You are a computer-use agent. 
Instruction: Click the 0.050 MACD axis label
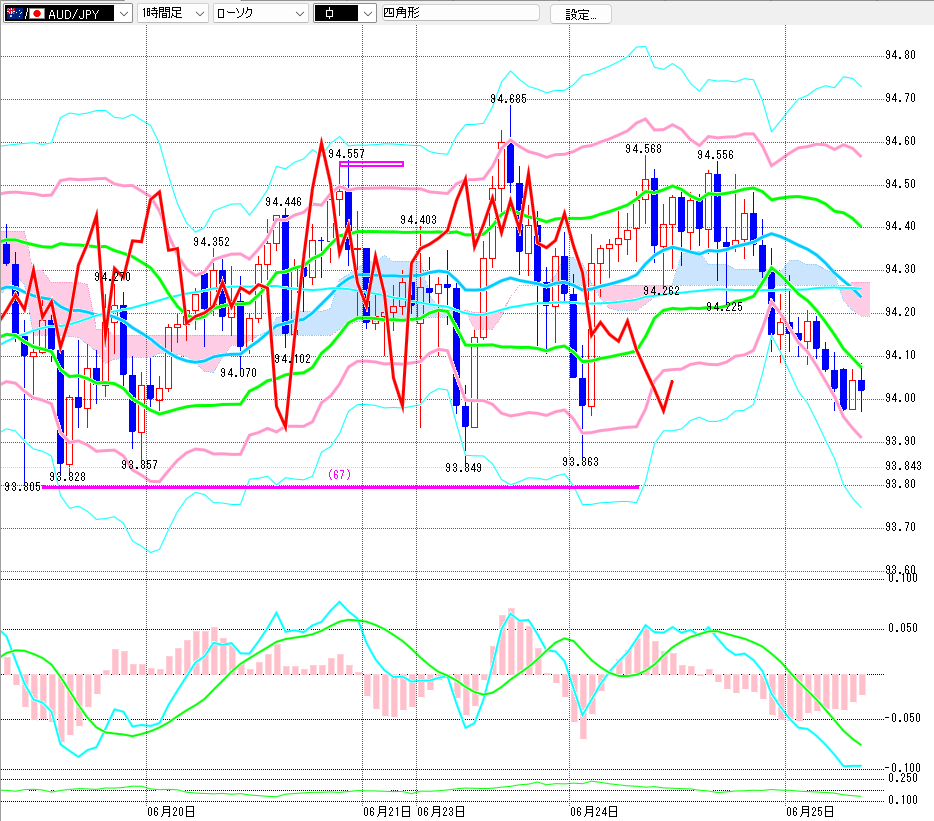point(902,628)
